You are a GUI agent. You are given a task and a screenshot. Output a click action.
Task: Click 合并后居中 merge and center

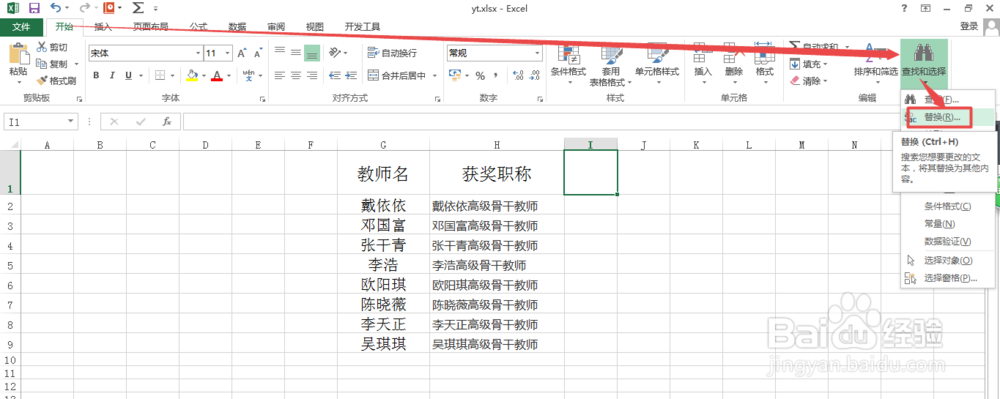pos(397,75)
